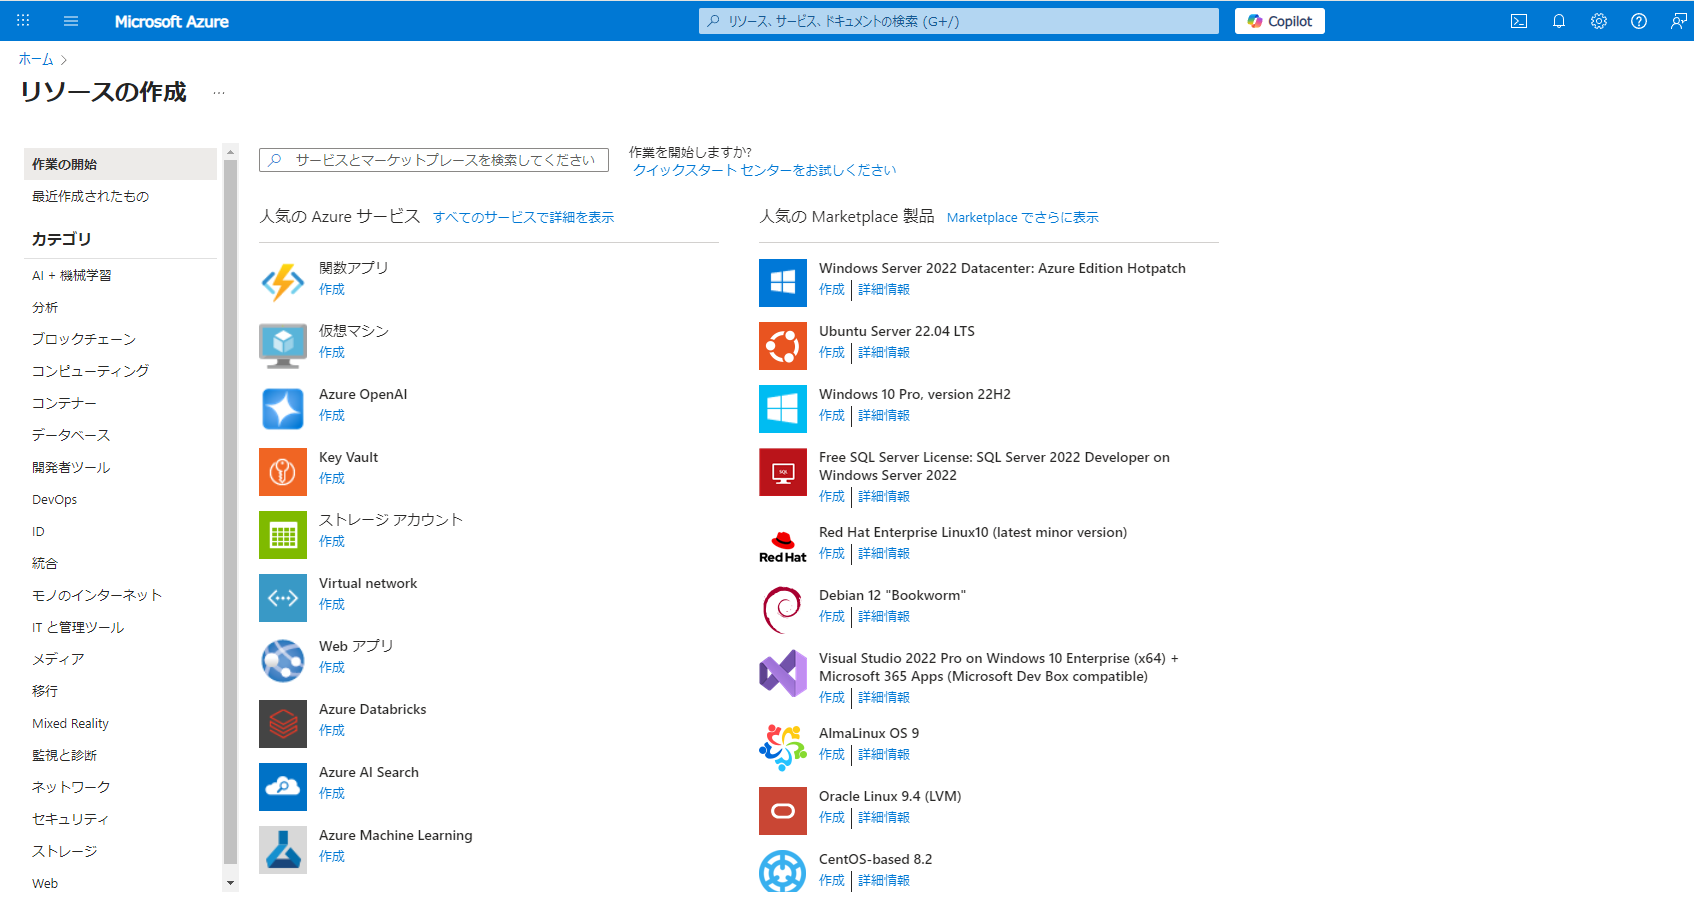Click the Azure OpenAI icon

click(x=283, y=408)
